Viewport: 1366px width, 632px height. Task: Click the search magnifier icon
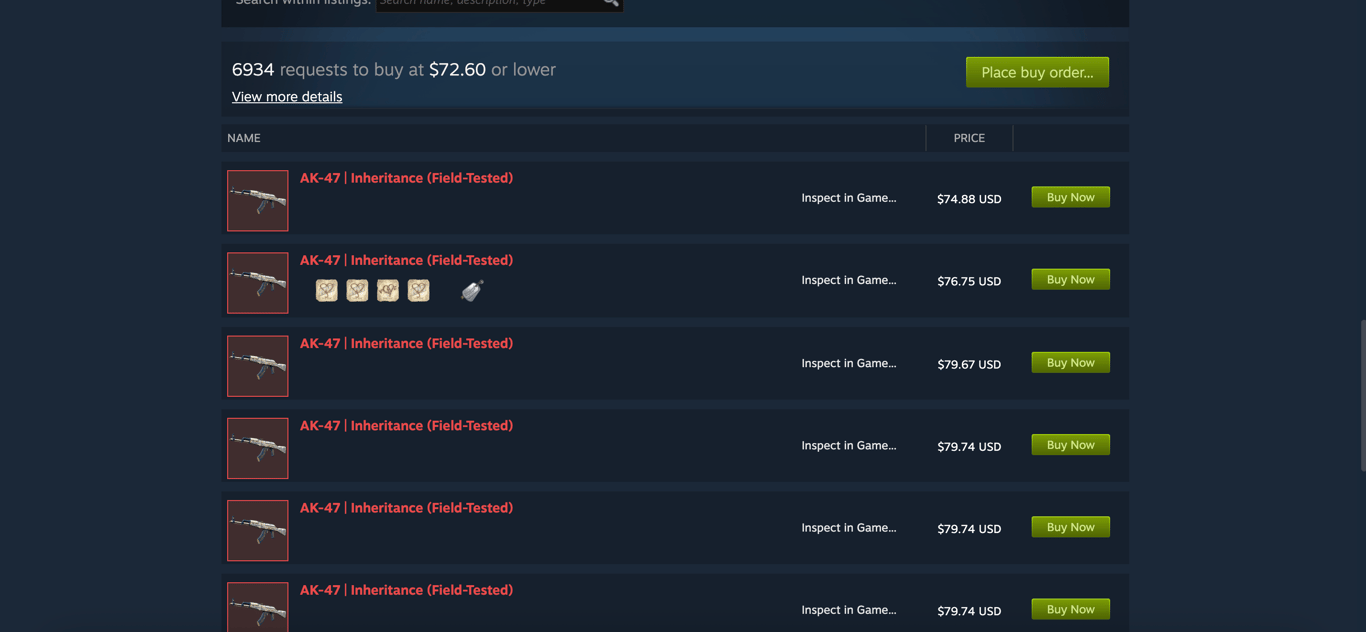(610, 3)
